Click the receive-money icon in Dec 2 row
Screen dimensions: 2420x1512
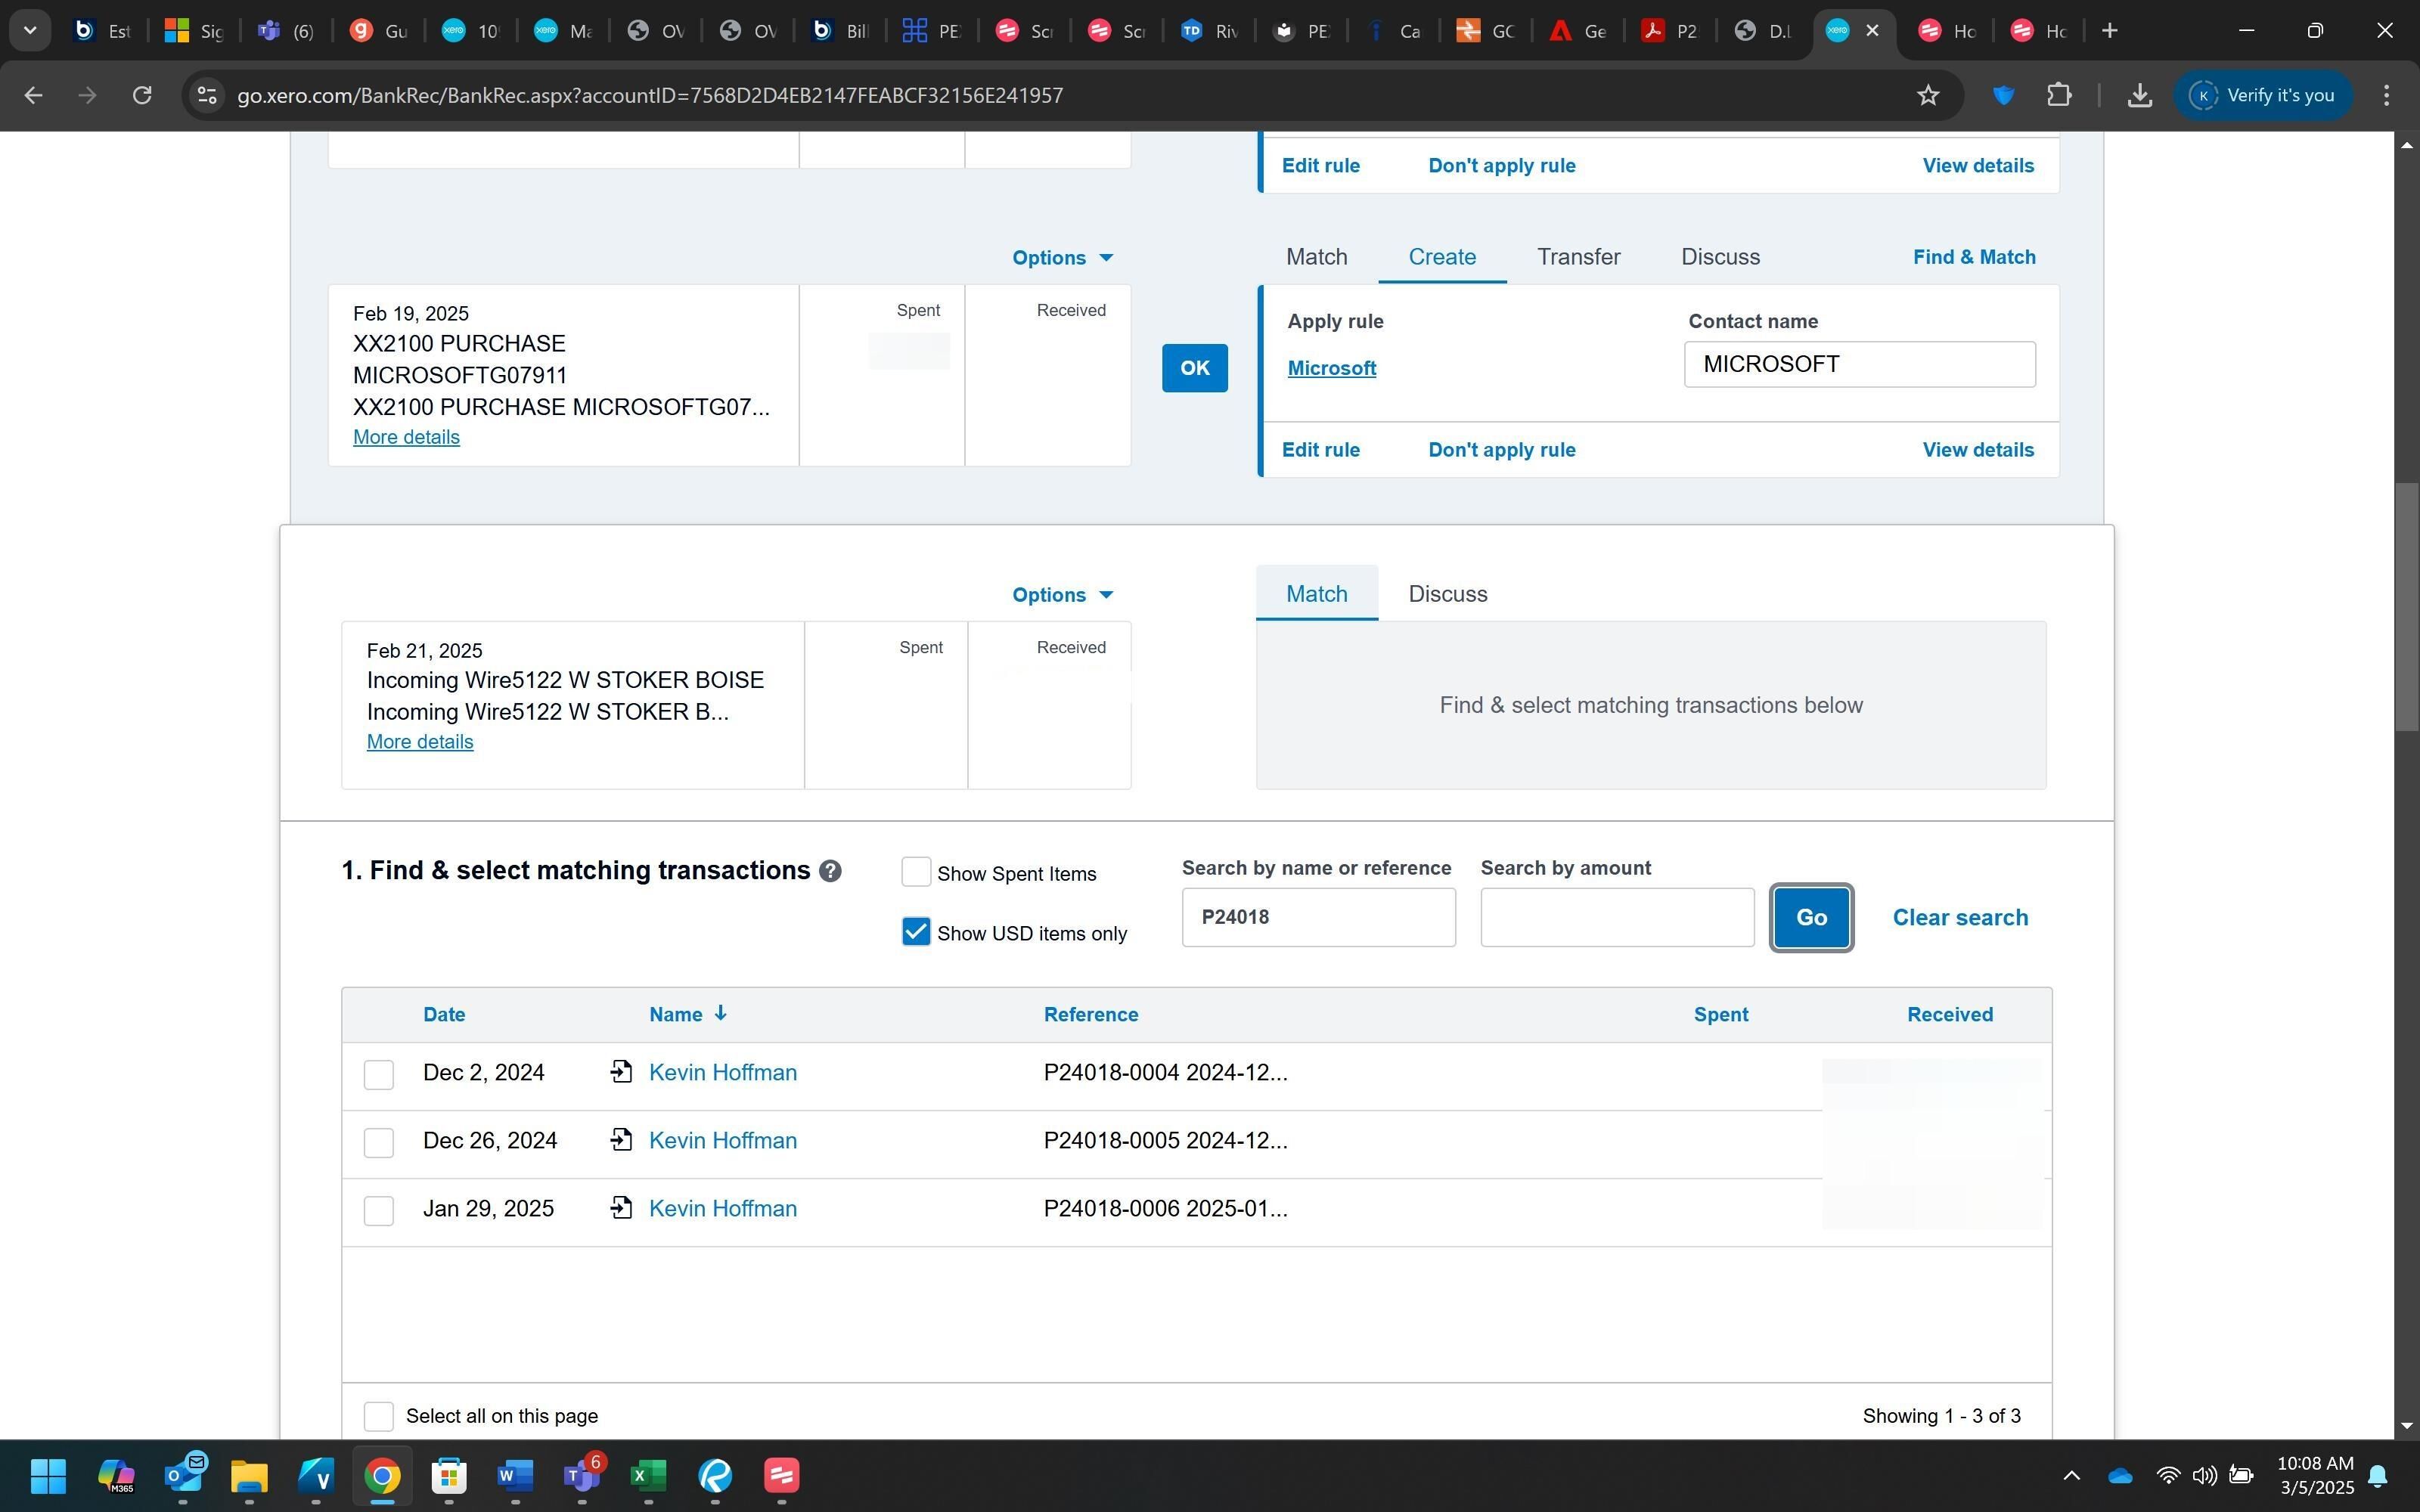click(621, 1072)
